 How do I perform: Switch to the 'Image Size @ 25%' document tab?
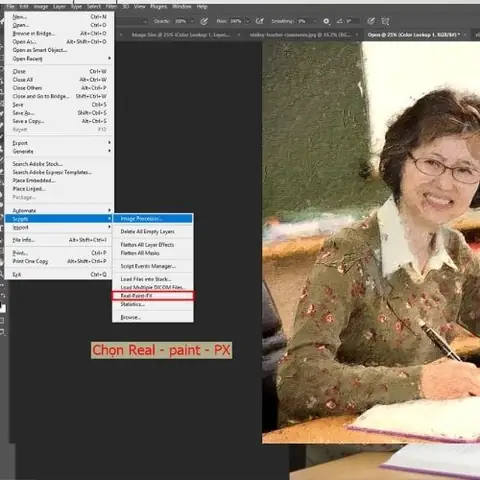coord(180,34)
